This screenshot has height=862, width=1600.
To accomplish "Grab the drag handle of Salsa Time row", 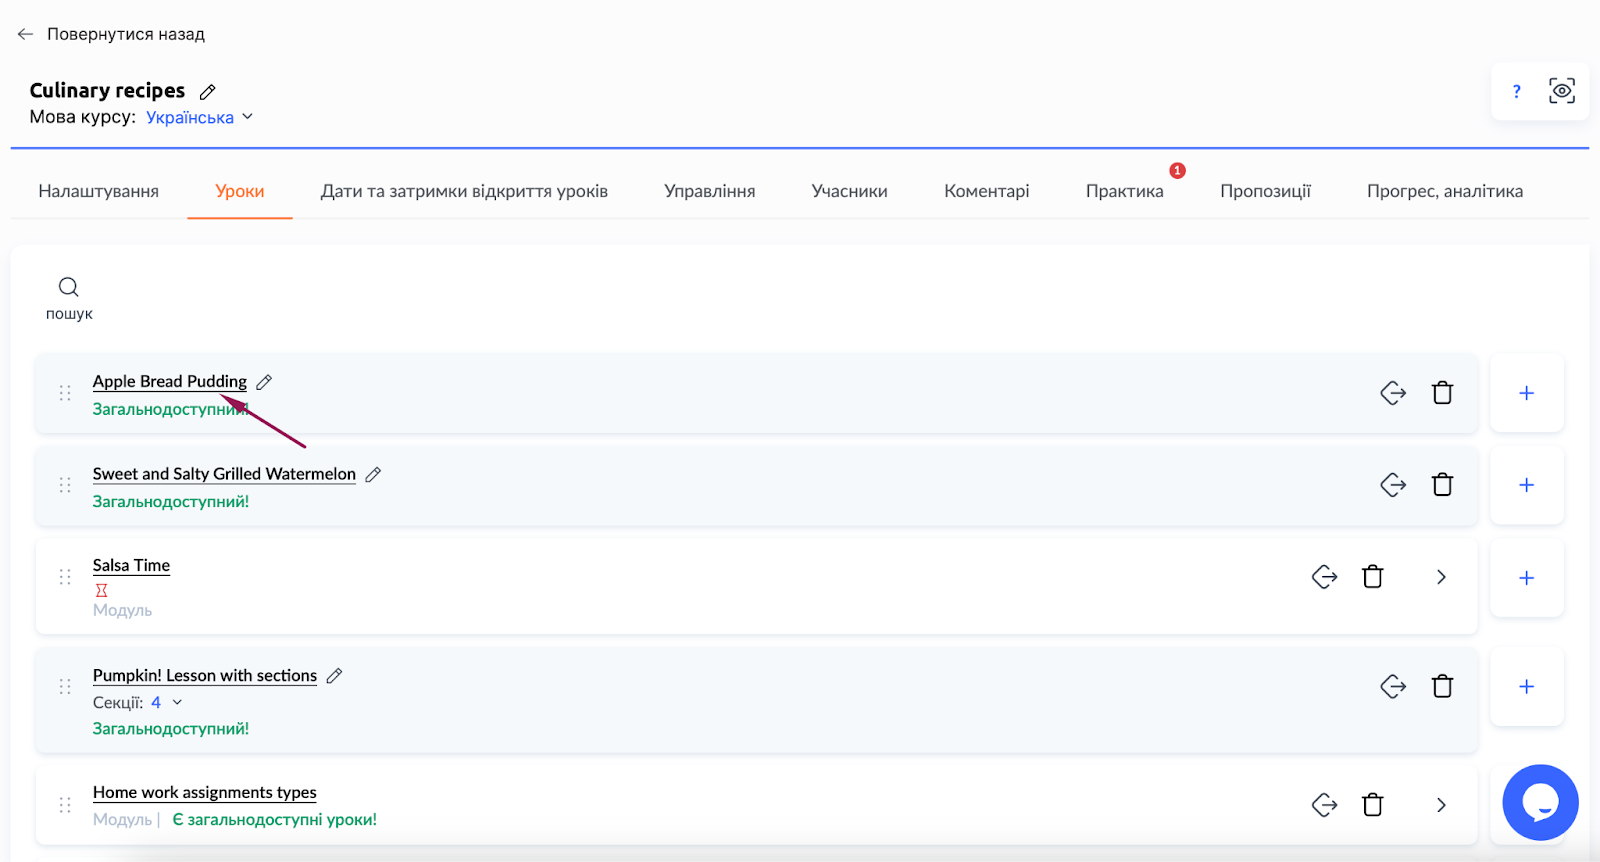I will (x=65, y=577).
